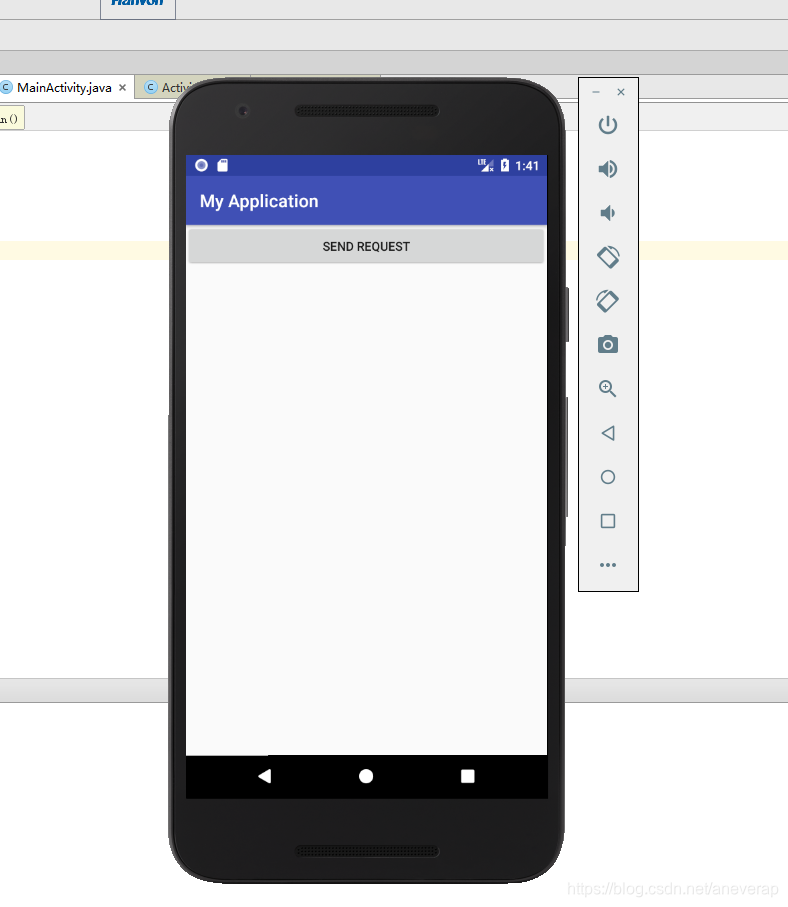Viewport: 788px width, 907px height.
Task: Minimize the emulator toolbar window
Action: click(596, 92)
